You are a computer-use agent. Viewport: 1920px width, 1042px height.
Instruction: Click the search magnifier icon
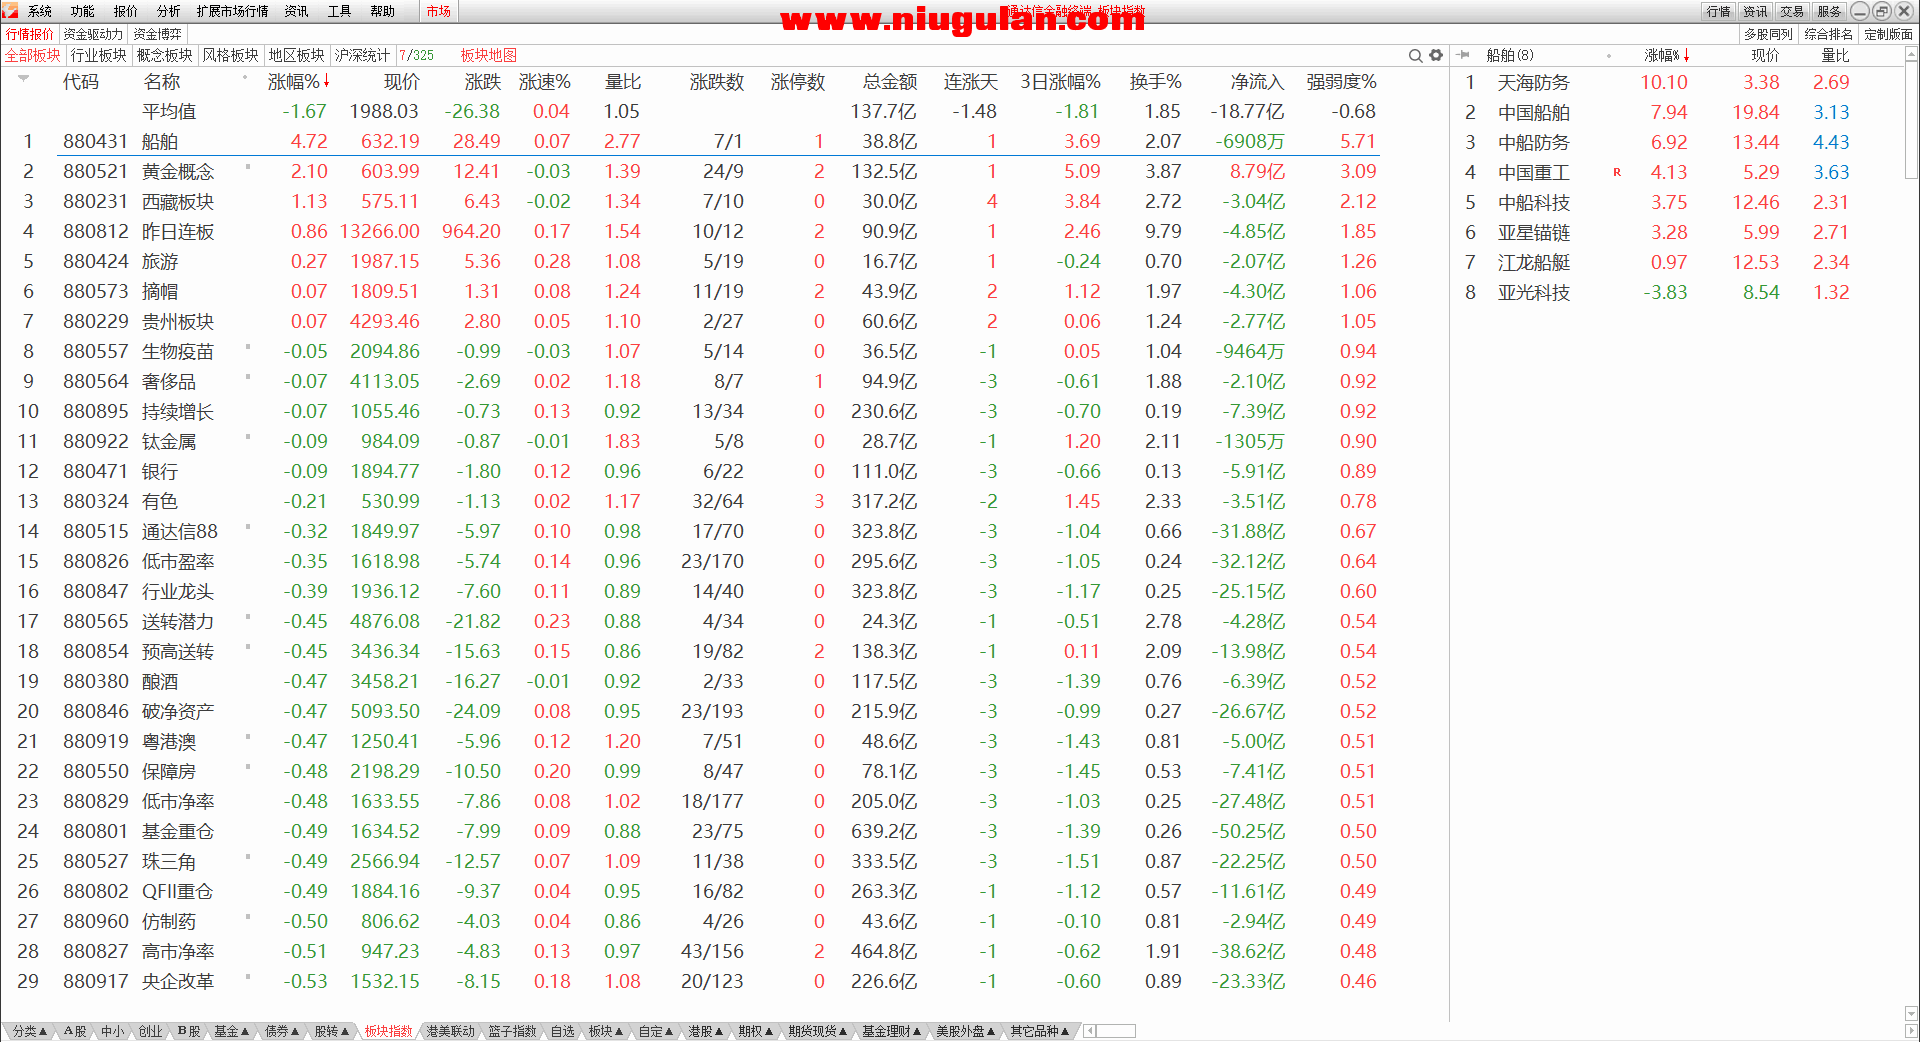1415,55
